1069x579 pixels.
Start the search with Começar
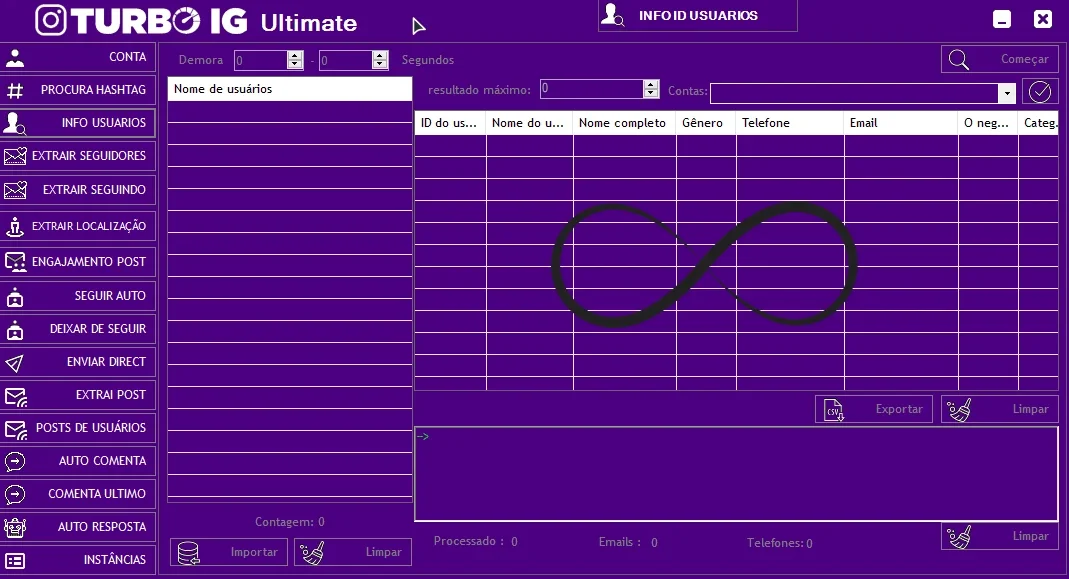click(999, 59)
